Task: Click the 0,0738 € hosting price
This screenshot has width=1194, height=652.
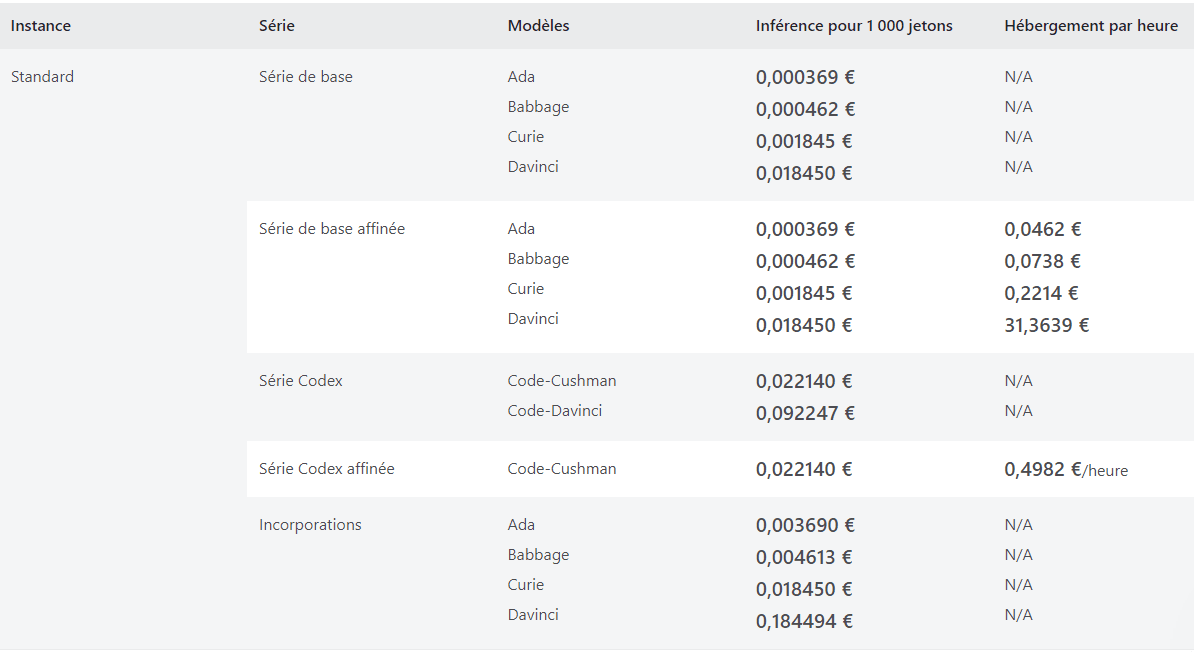Action: pos(1042,261)
